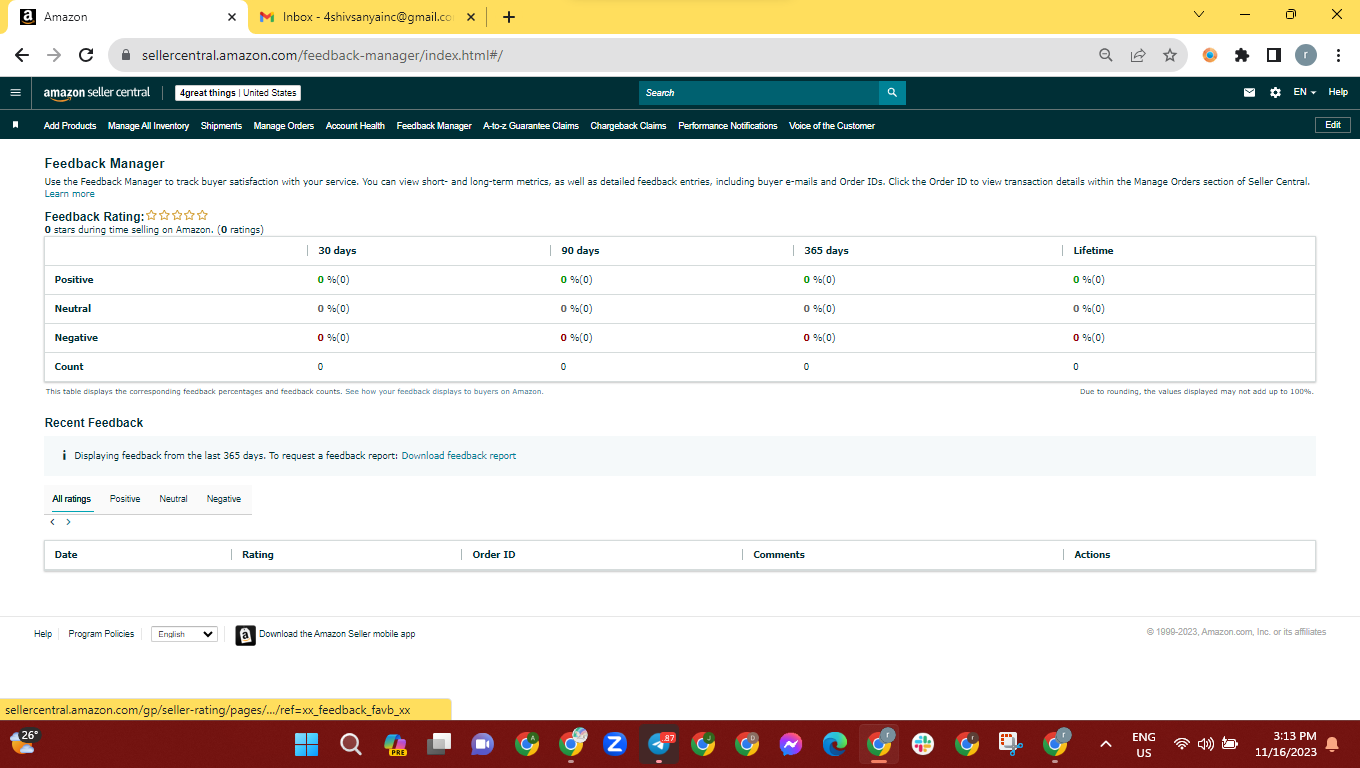Click the Edit button in nav bar

pos(1333,125)
